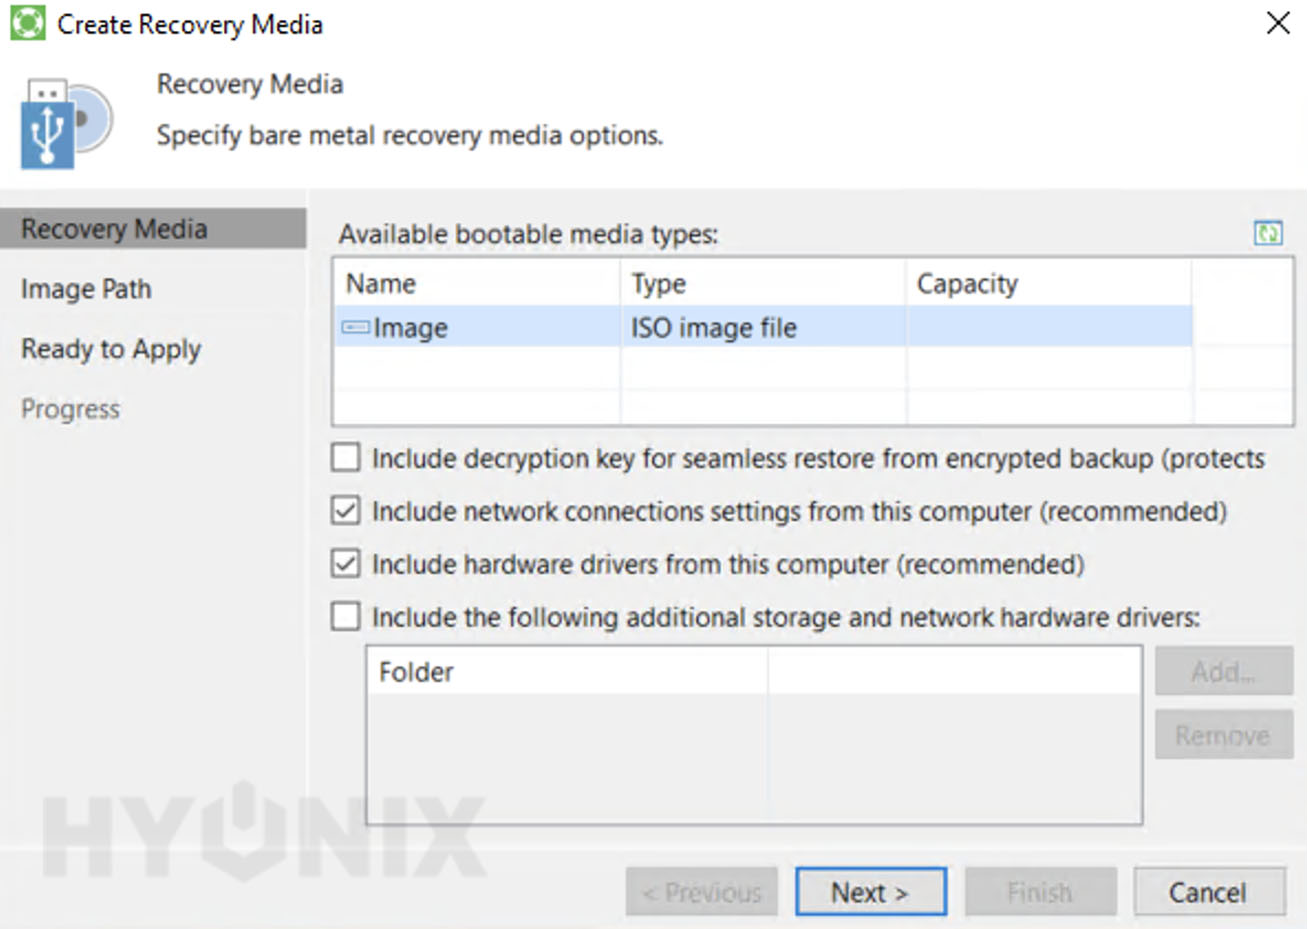Select the Ready to Apply step
The image size is (1308, 929).
tap(110, 349)
